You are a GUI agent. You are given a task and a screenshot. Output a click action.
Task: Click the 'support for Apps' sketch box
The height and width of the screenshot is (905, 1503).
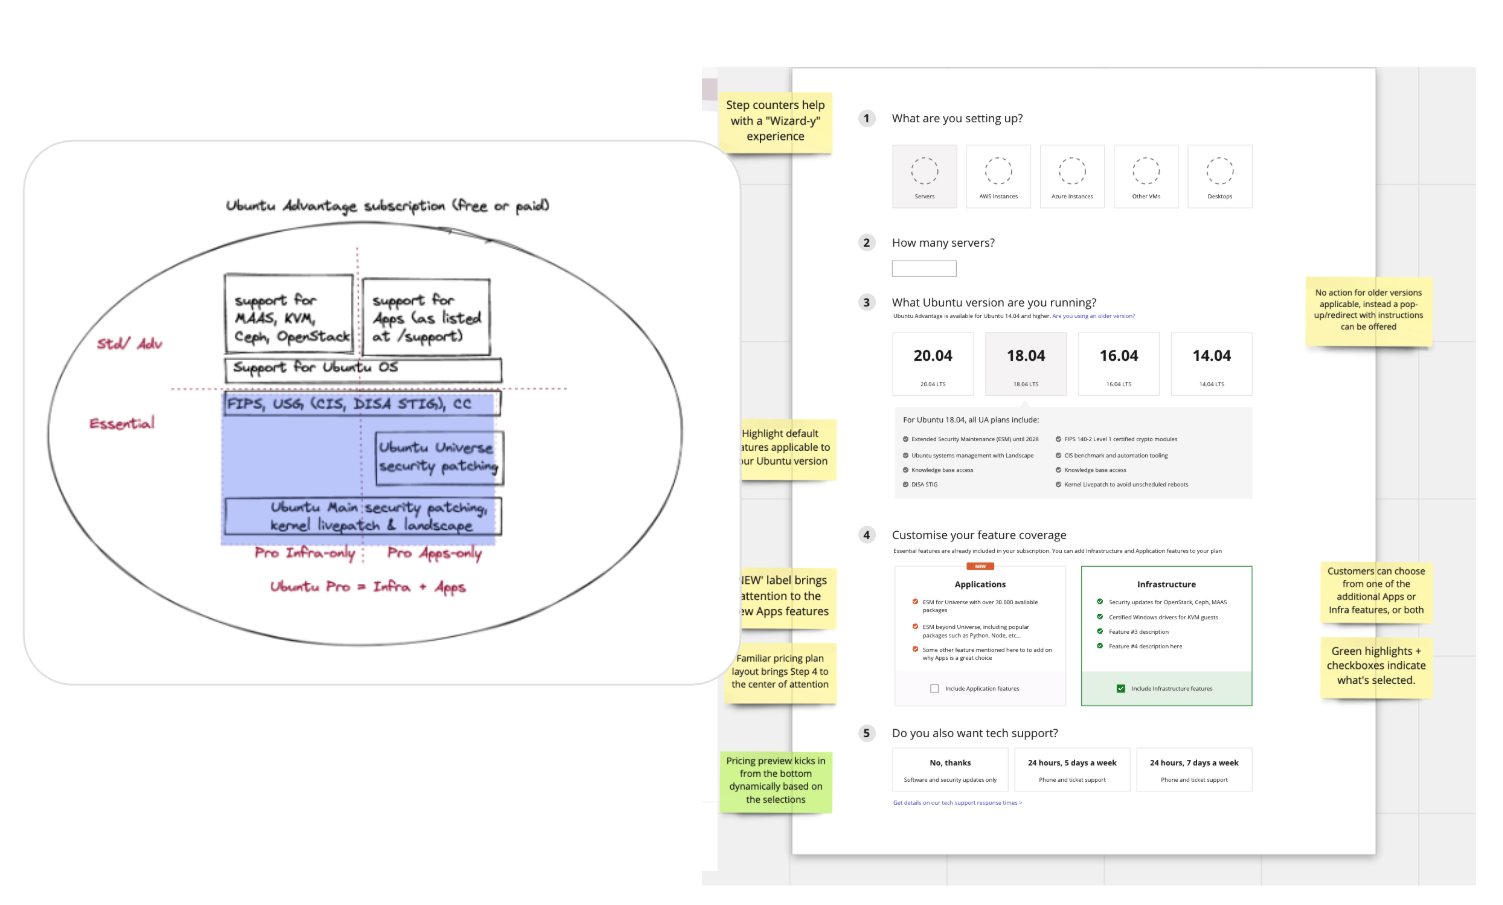[x=426, y=316]
